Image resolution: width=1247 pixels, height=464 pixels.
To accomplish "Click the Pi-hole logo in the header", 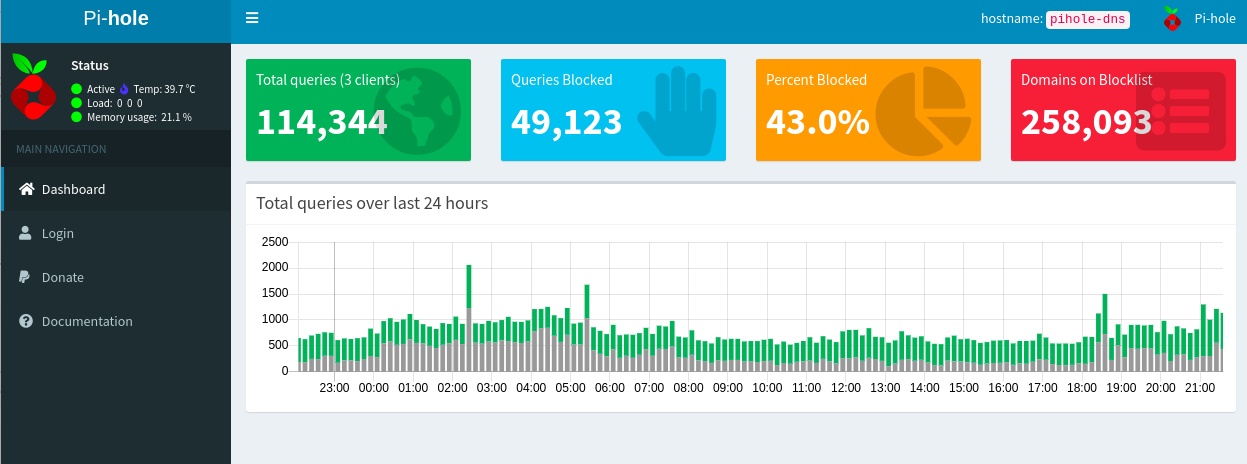I will coord(115,18).
